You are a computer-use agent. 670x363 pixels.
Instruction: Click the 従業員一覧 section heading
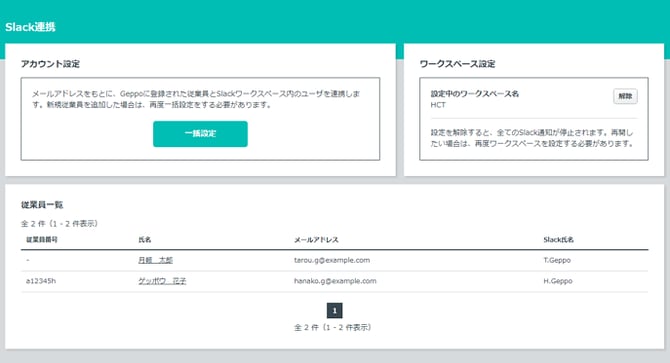[x=42, y=205]
